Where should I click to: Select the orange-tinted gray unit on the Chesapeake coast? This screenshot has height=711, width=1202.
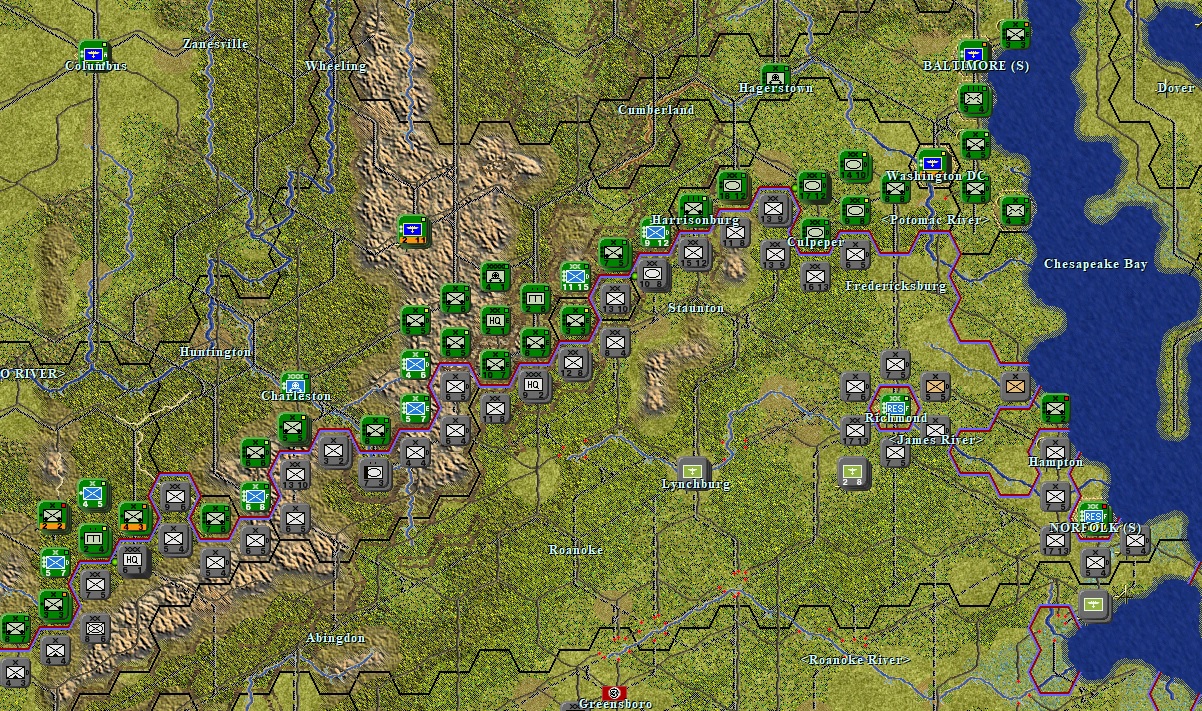point(1015,385)
